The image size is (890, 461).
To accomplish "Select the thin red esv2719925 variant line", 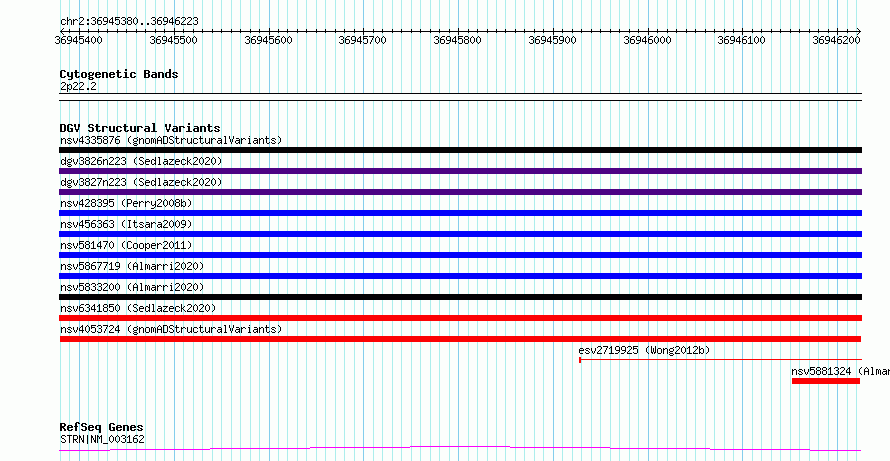I will [x=720, y=359].
